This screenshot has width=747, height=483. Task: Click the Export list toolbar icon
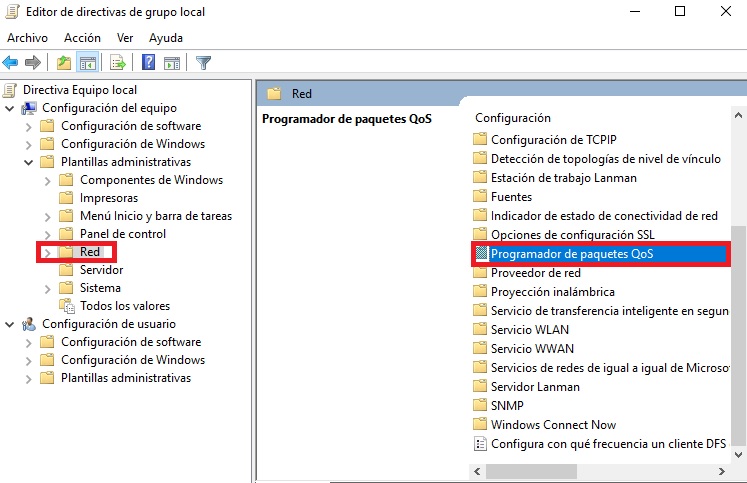pos(118,63)
